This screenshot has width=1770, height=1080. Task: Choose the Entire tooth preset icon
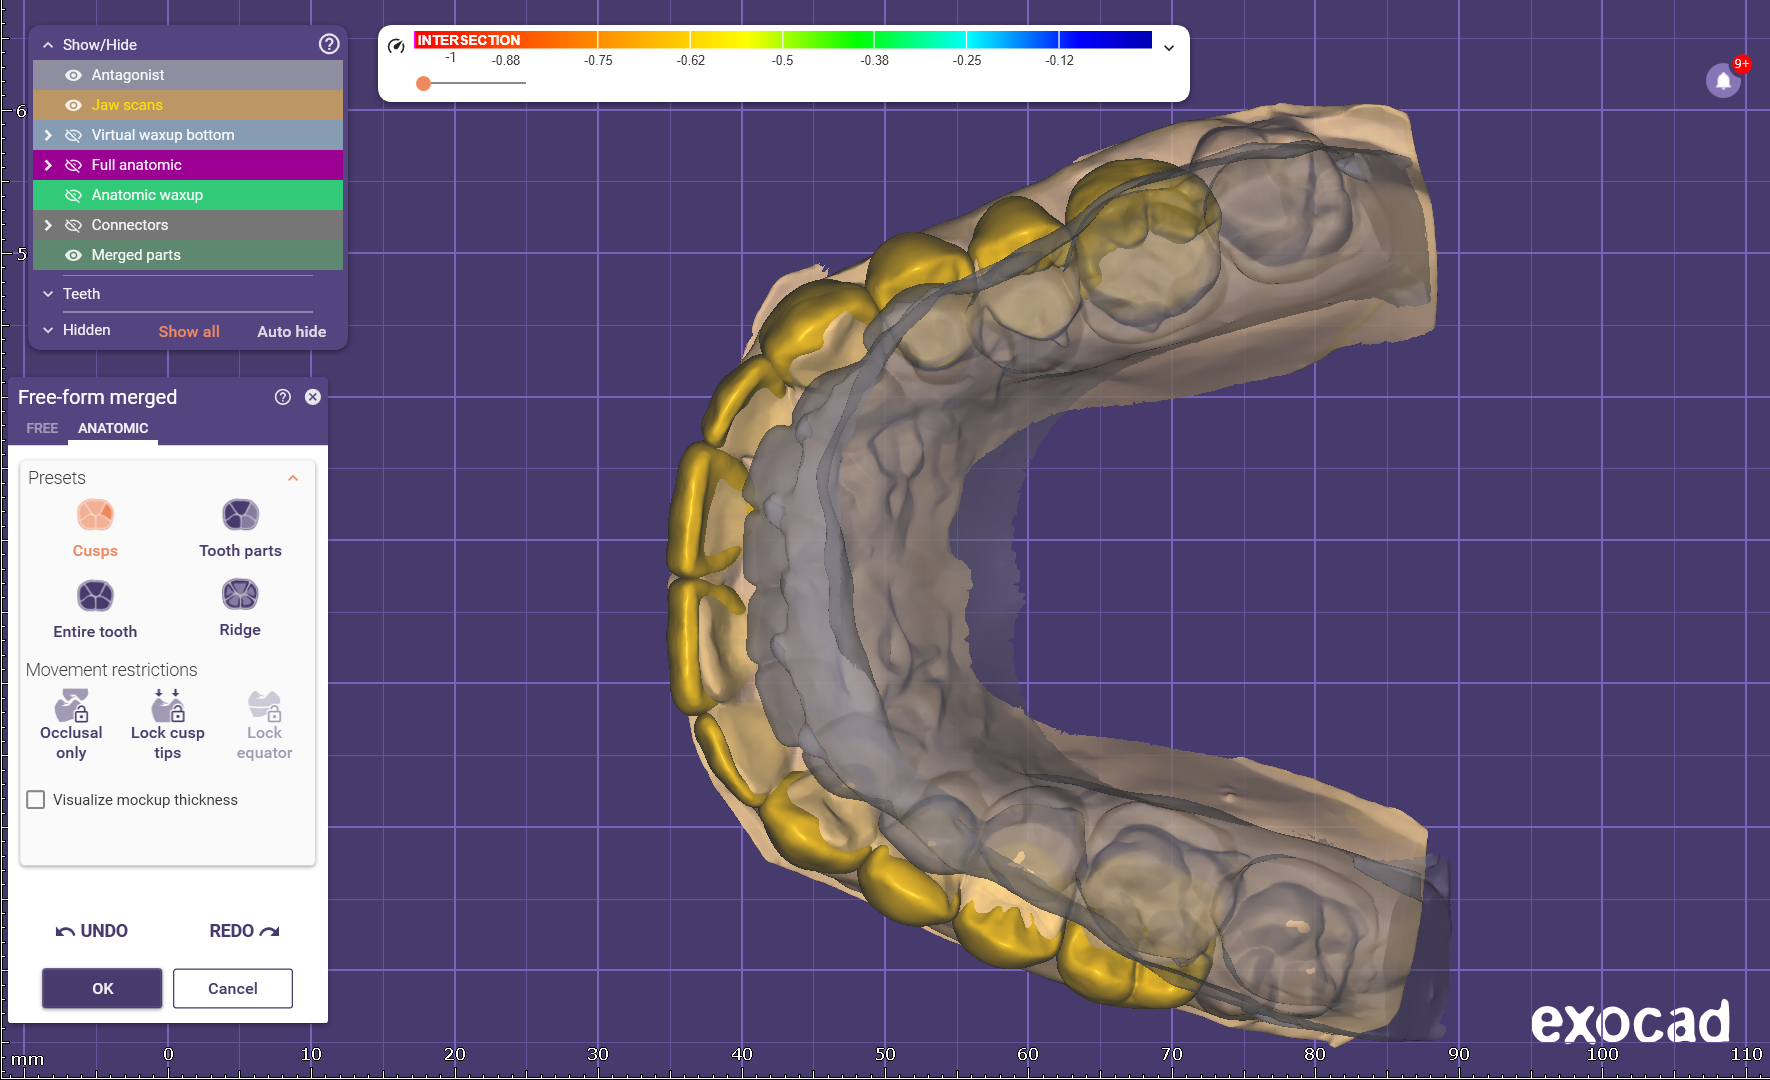95,597
